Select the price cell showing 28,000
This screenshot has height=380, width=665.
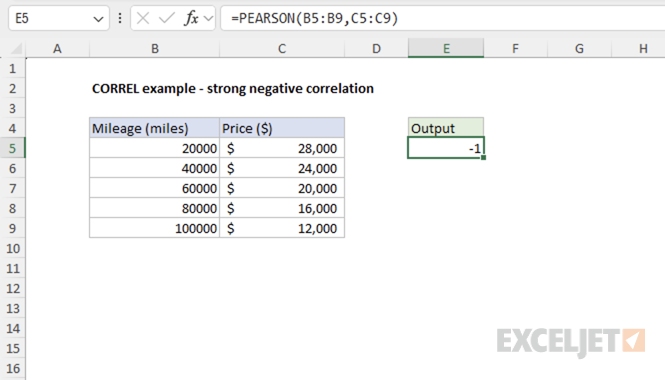(282, 148)
